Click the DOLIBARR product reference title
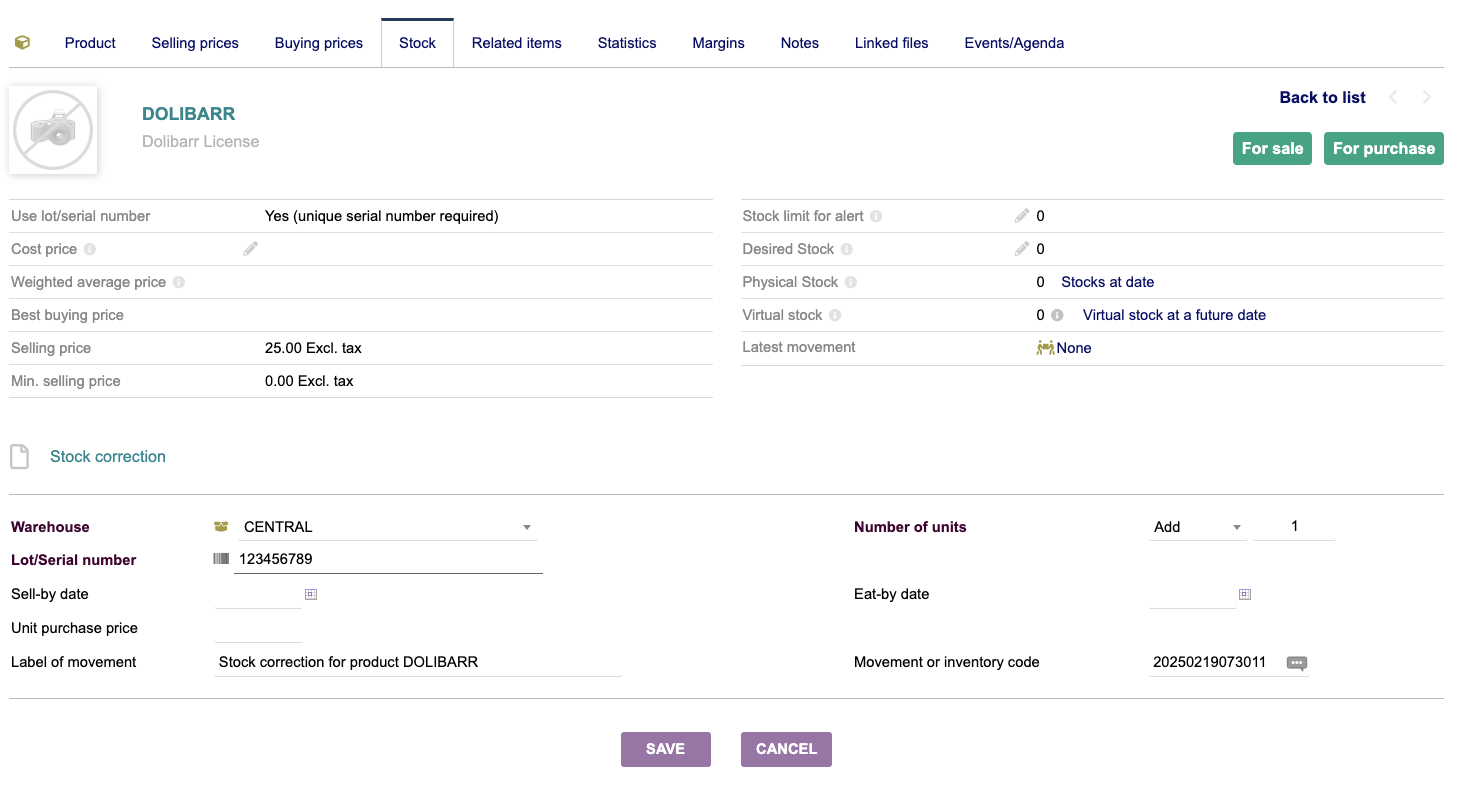Image resolution: width=1467 pixels, height=797 pixels. point(189,114)
